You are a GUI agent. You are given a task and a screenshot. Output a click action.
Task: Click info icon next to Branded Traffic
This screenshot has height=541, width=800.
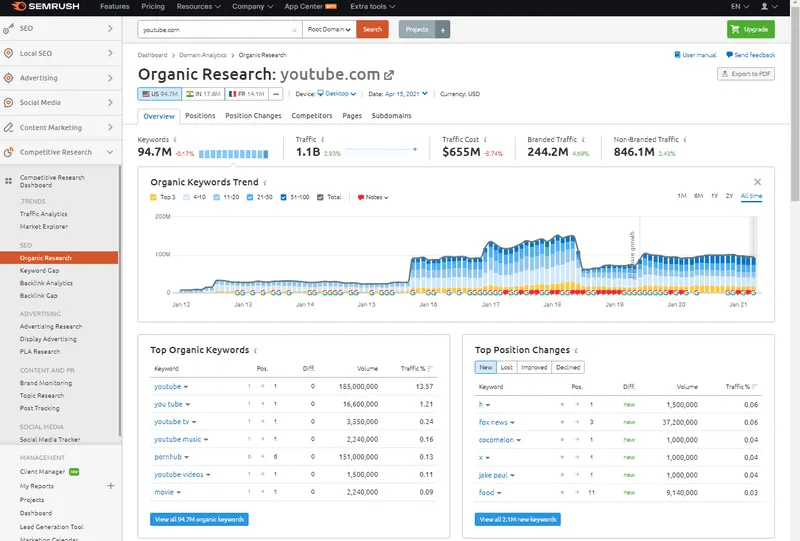click(583, 139)
